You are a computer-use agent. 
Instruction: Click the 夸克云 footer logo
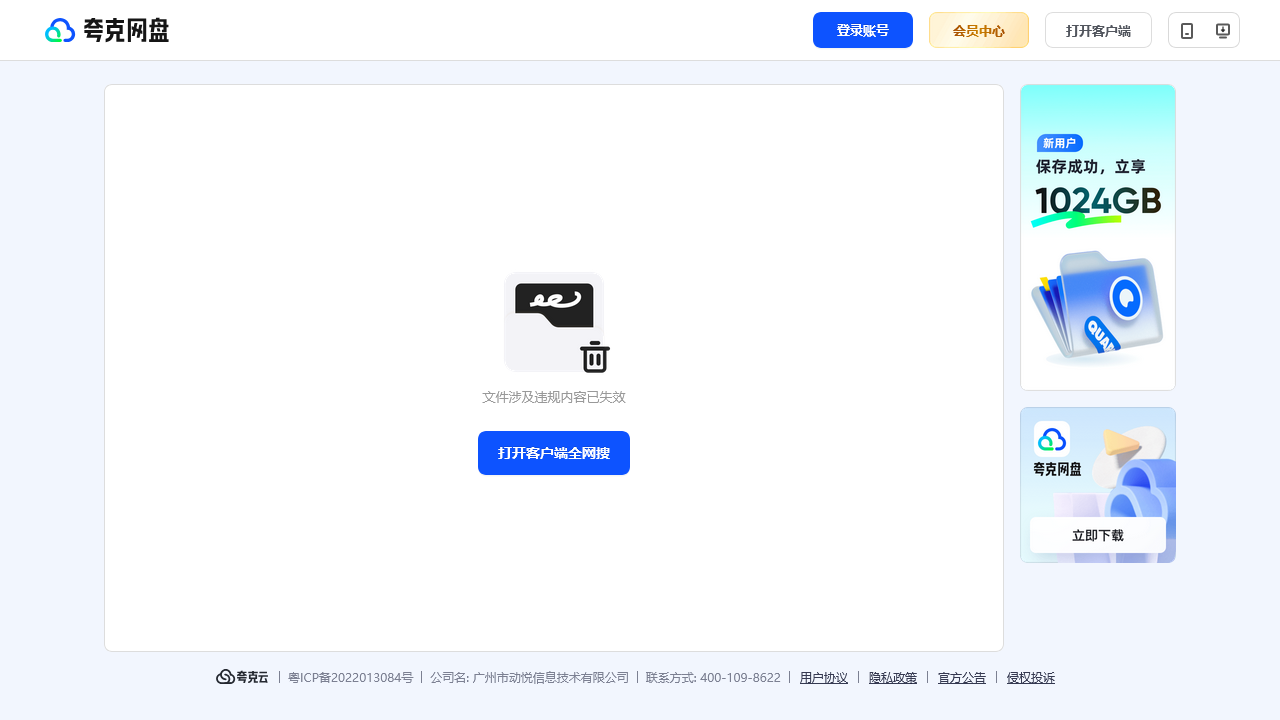243,677
